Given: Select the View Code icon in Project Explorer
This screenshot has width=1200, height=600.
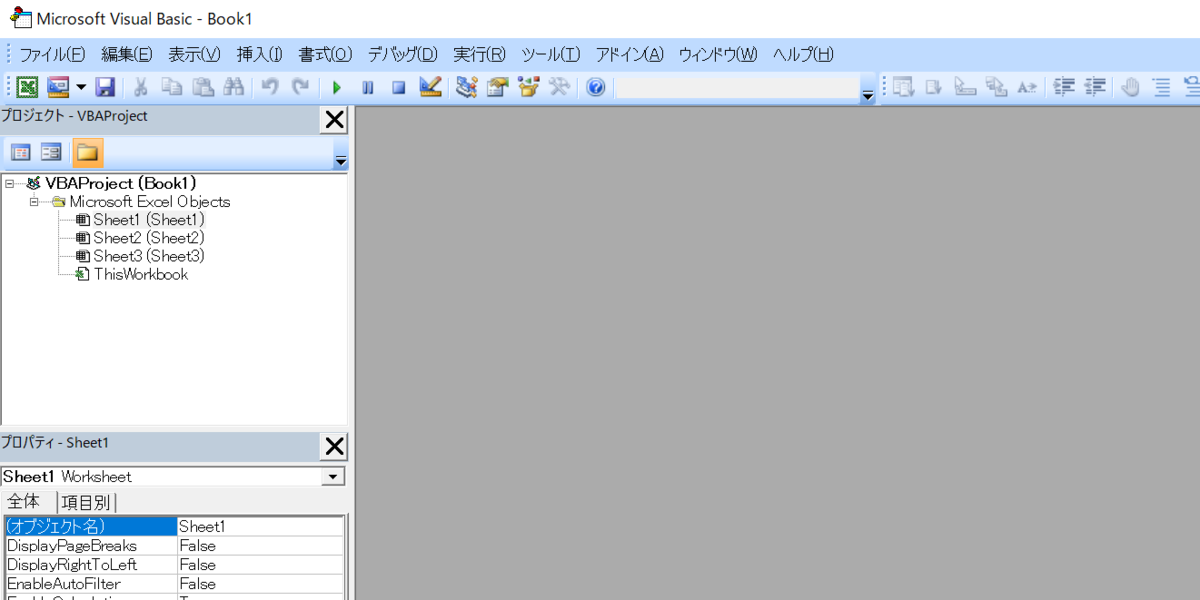Looking at the screenshot, I should [21, 151].
